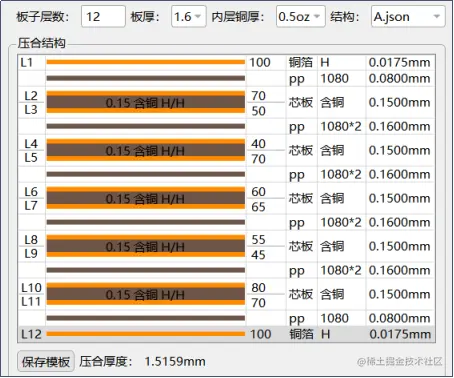Select the L5 layer label
Viewport: 454px width, 378px height.
(x=31, y=158)
